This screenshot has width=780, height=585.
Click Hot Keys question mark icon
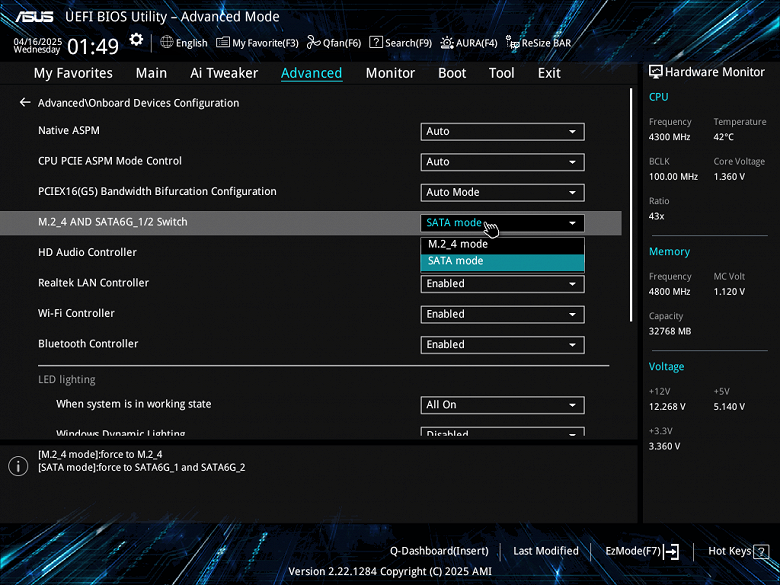click(761, 552)
